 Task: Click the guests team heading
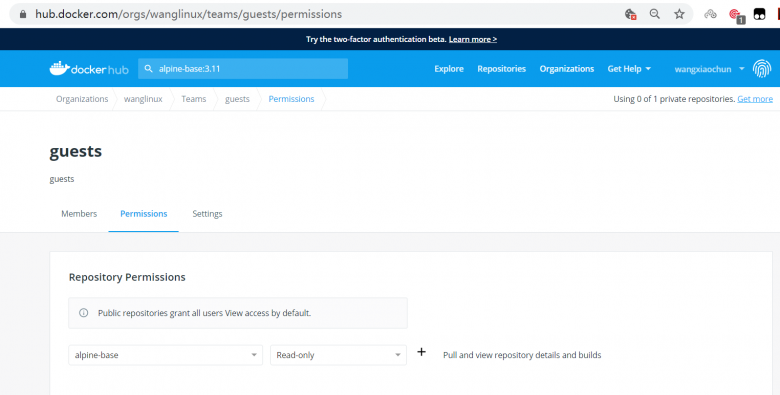76,151
